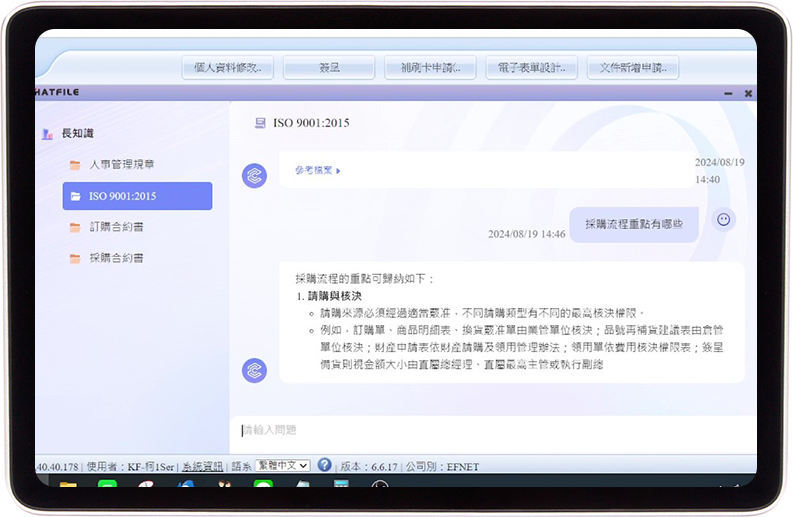
Task: Click the 文件新增申請 button
Action: click(x=632, y=68)
